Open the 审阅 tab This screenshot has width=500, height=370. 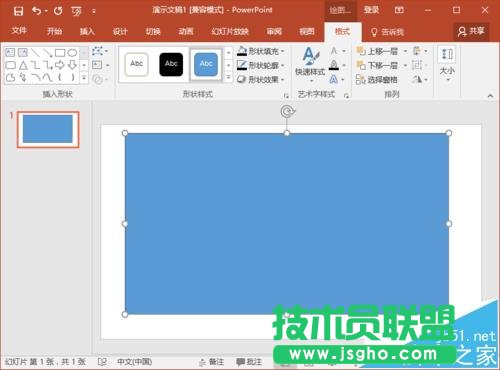[274, 31]
